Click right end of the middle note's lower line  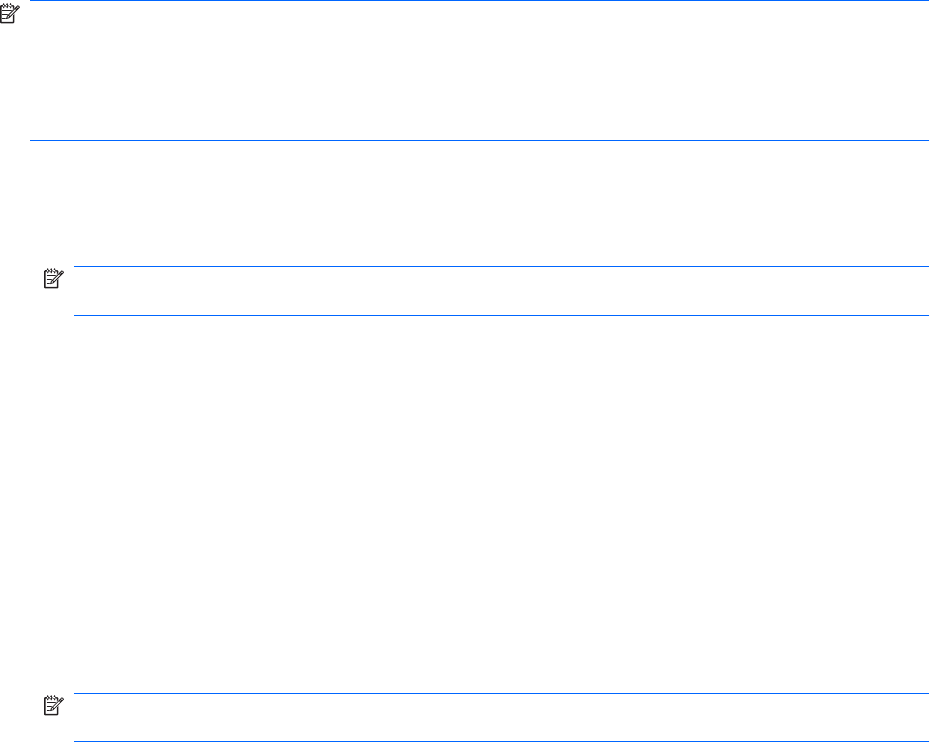point(925,316)
